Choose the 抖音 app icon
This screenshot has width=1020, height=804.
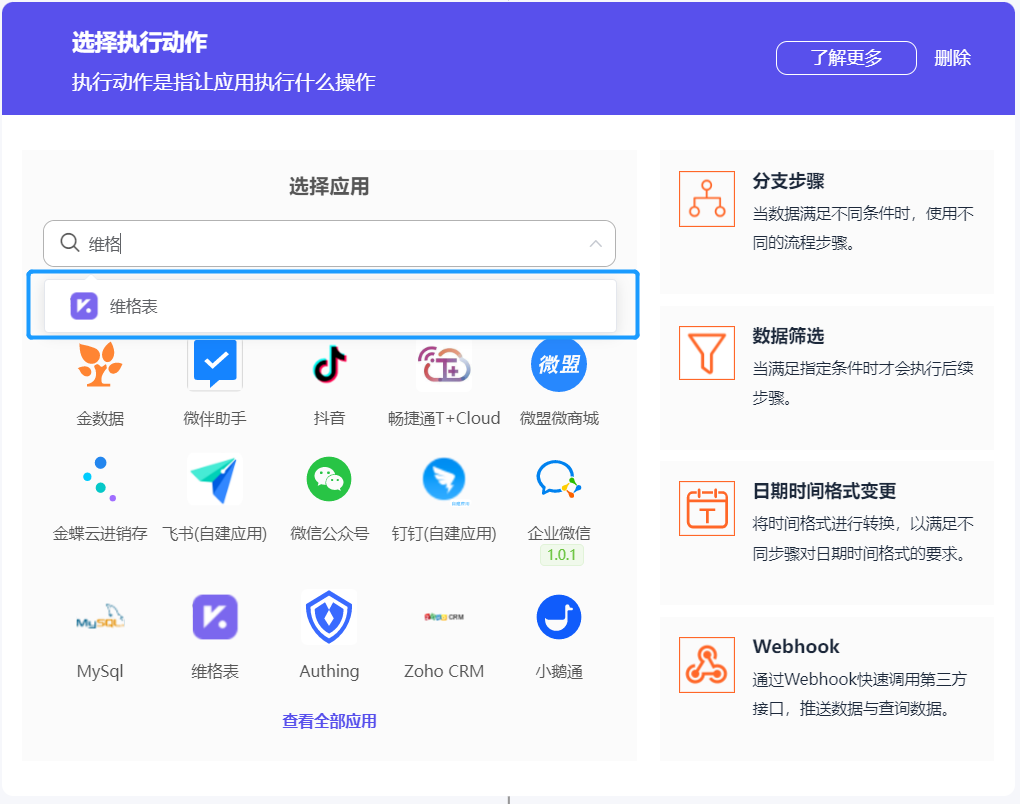coord(329,364)
